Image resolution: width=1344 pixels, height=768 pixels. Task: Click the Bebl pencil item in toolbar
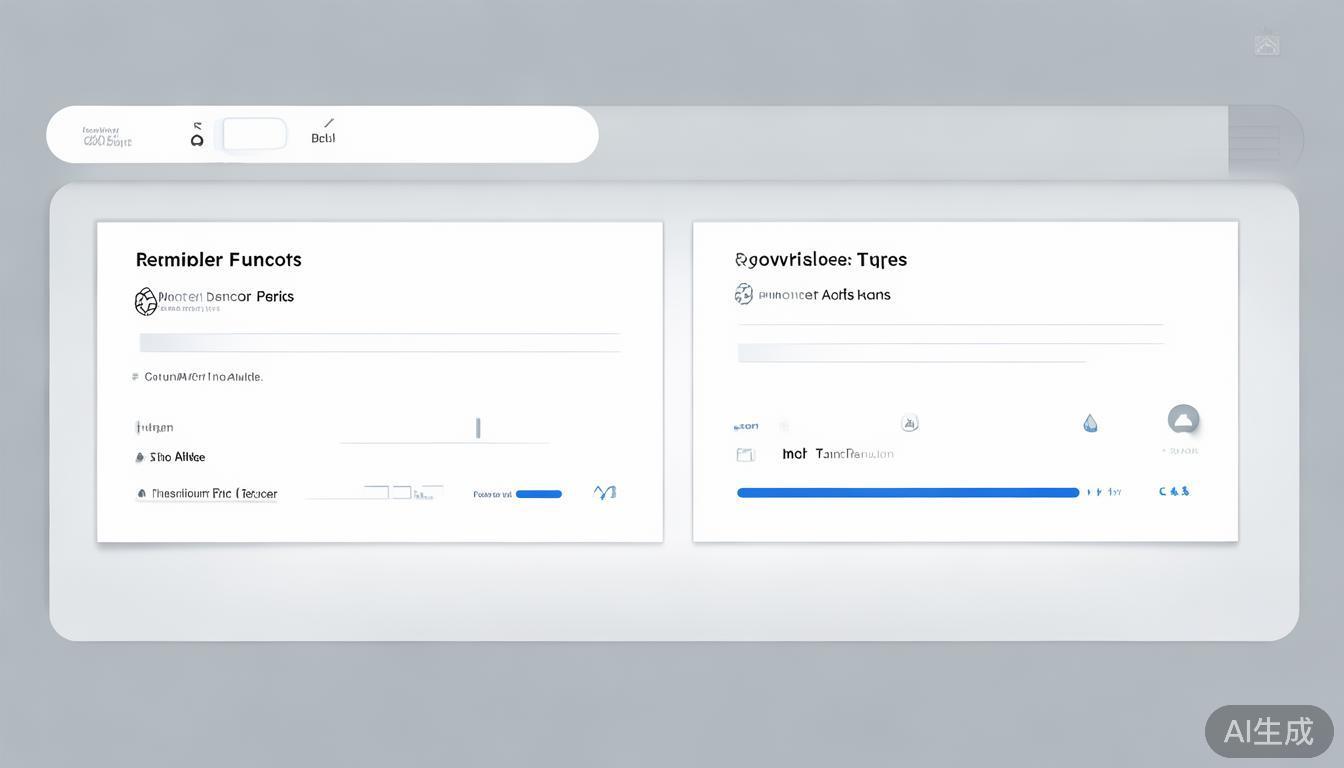323,133
